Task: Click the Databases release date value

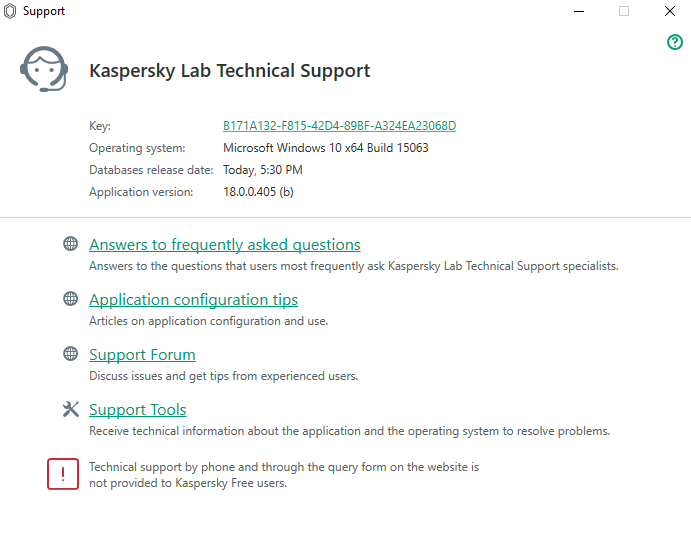Action: [x=263, y=170]
